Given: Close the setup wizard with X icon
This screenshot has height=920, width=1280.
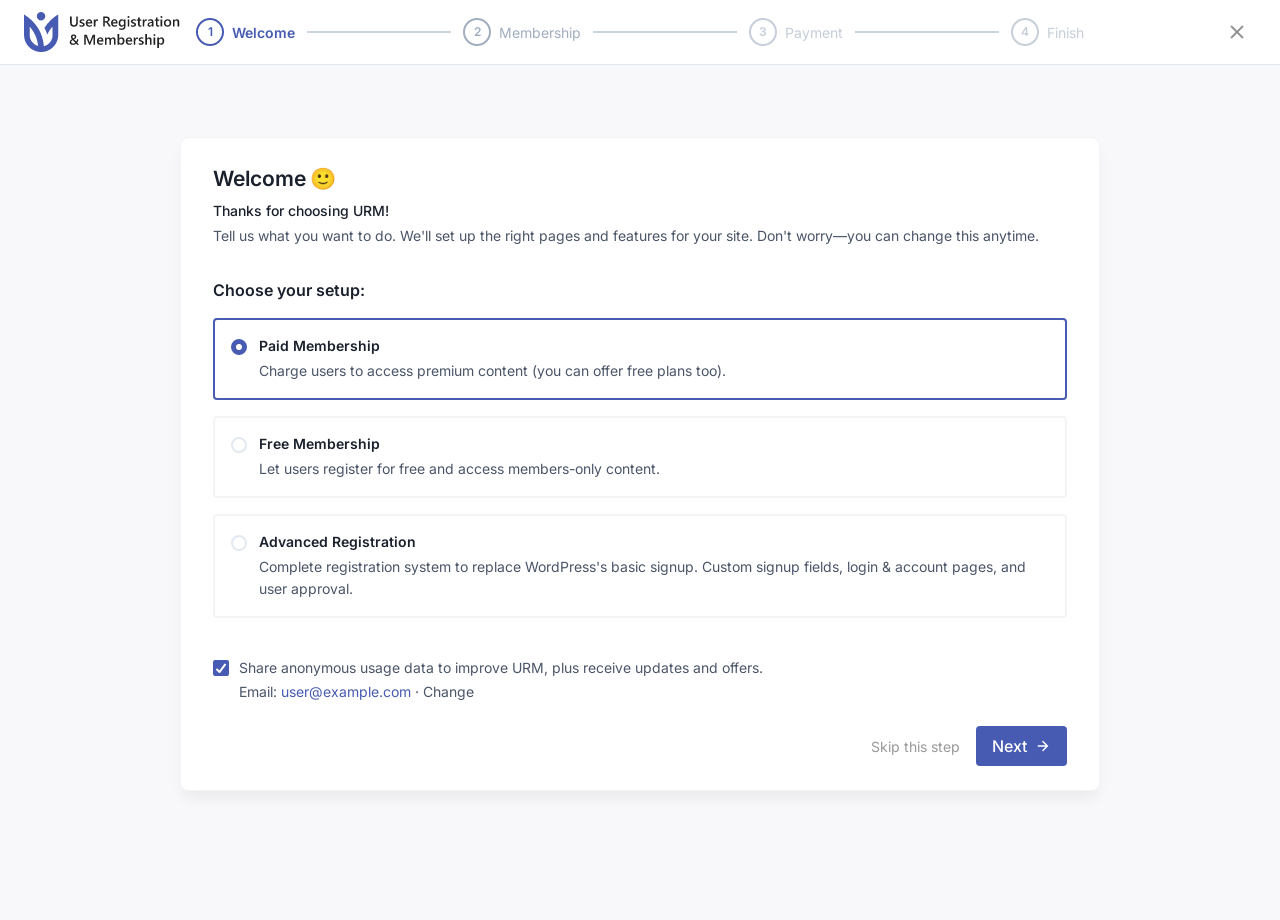Looking at the screenshot, I should 1237,32.
